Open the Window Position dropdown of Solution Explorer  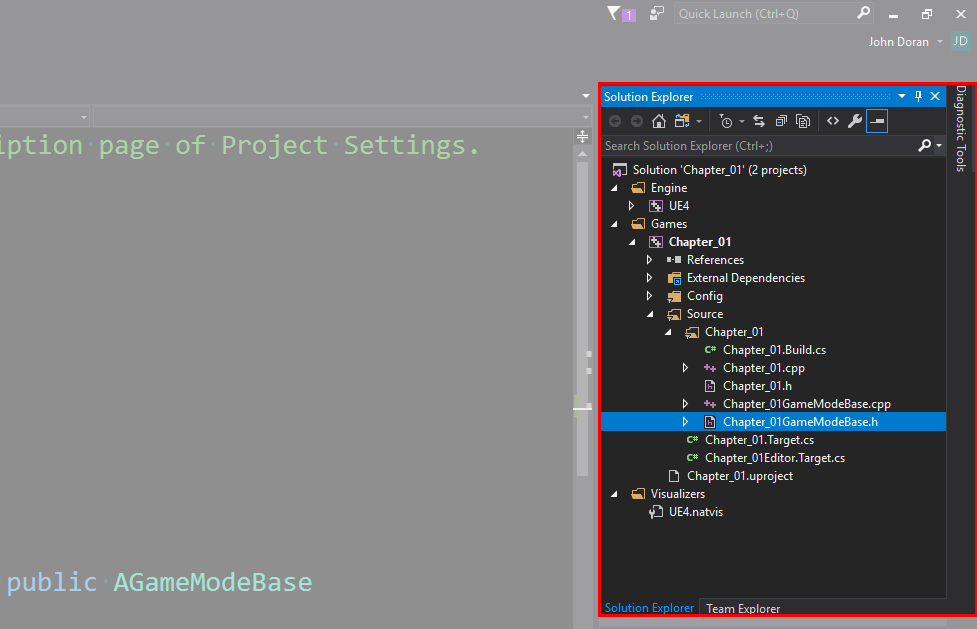[902, 96]
